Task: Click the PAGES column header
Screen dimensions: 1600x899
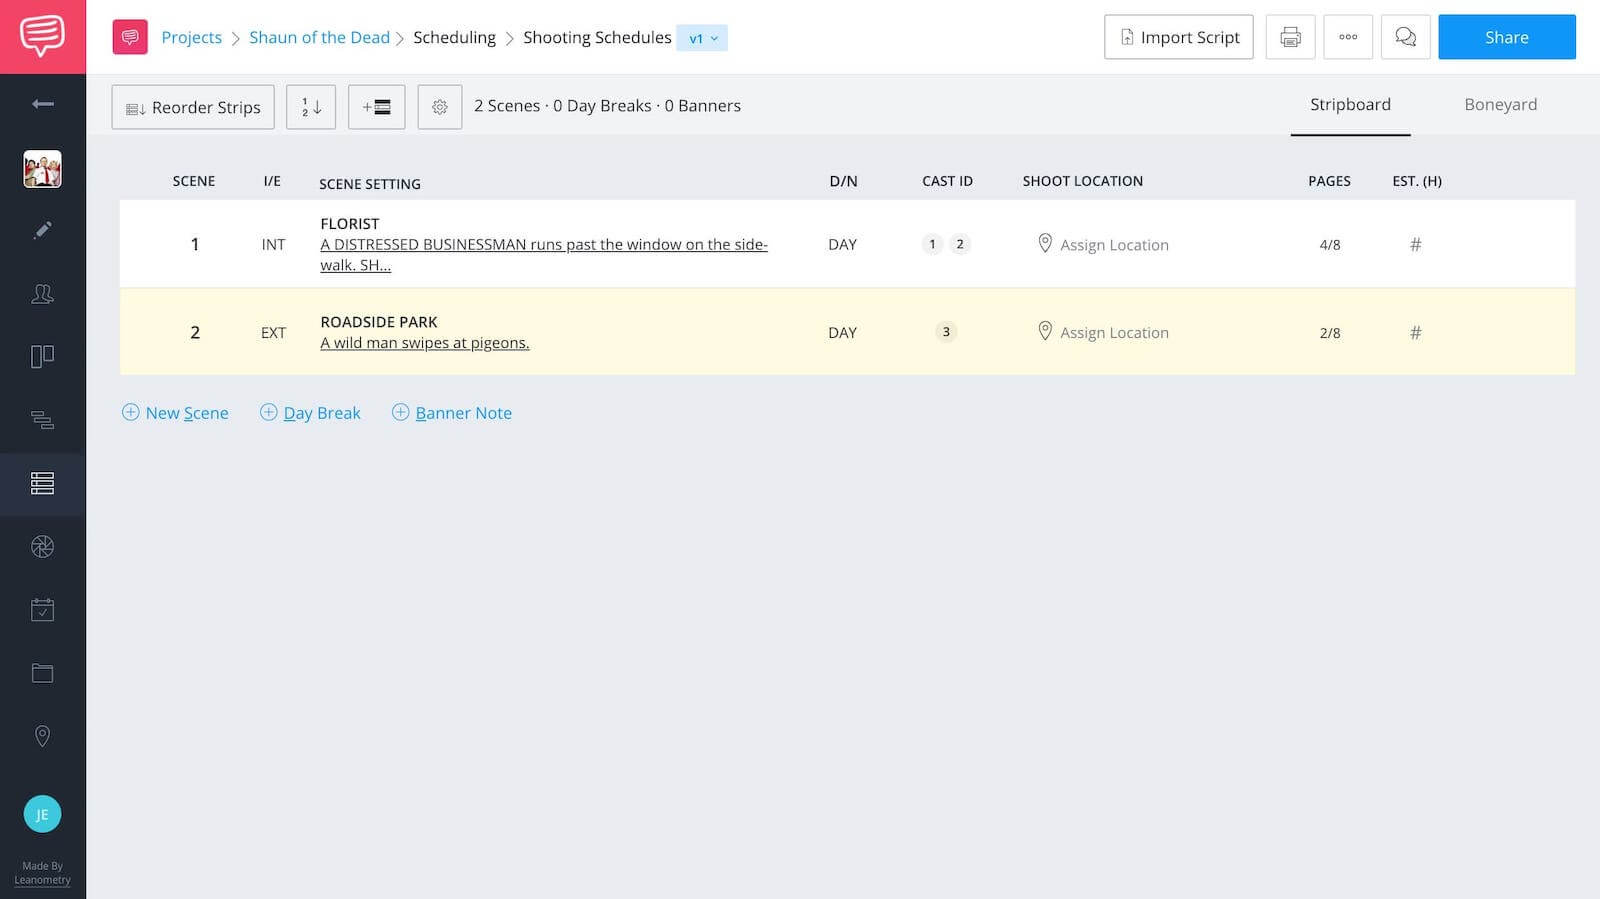Action: click(x=1329, y=181)
